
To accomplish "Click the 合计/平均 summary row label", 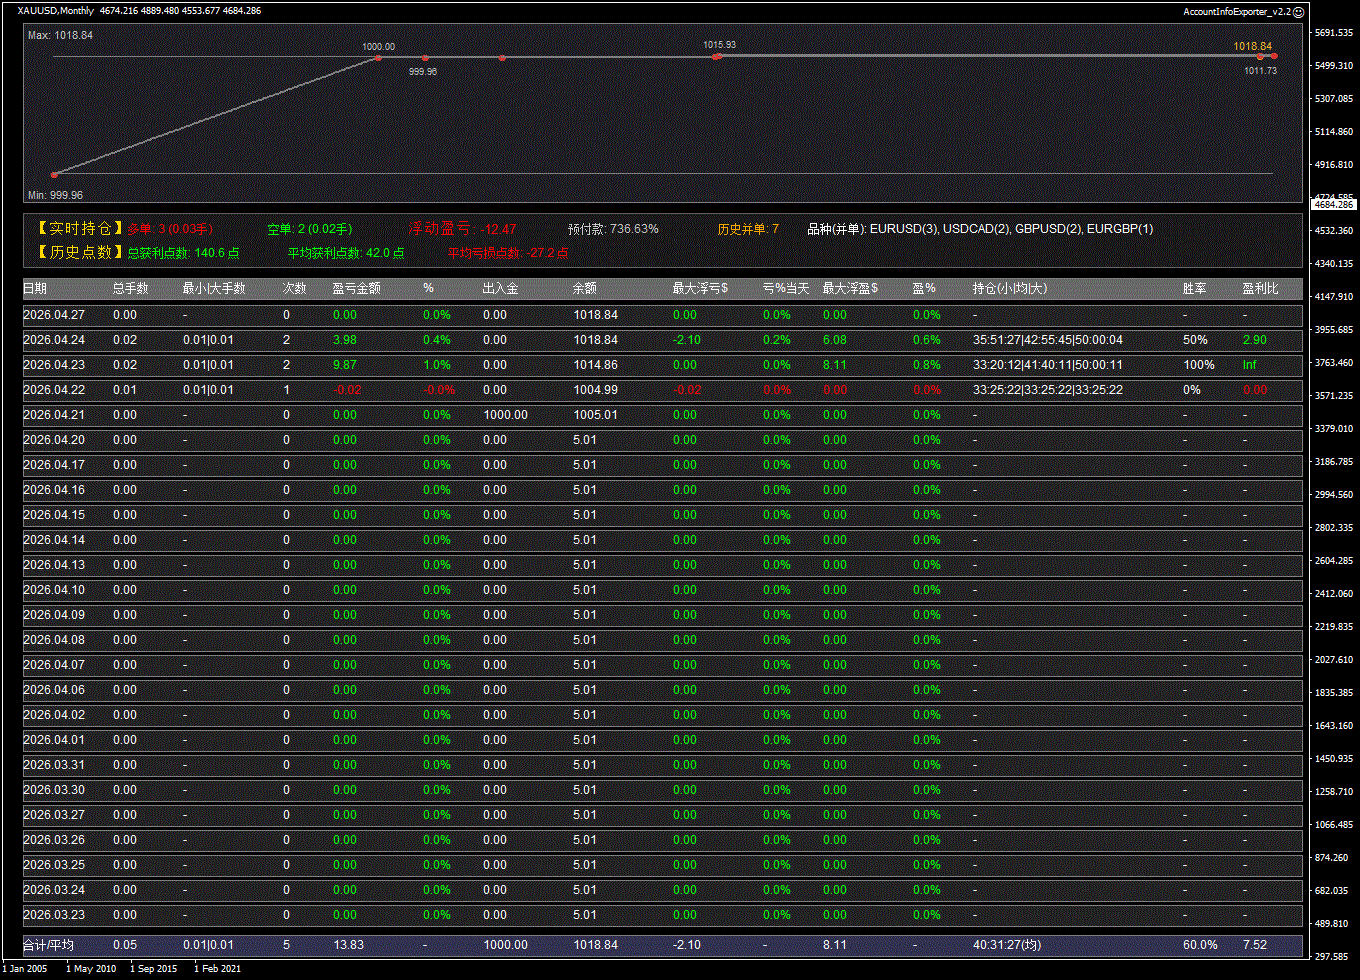I will pos(48,945).
